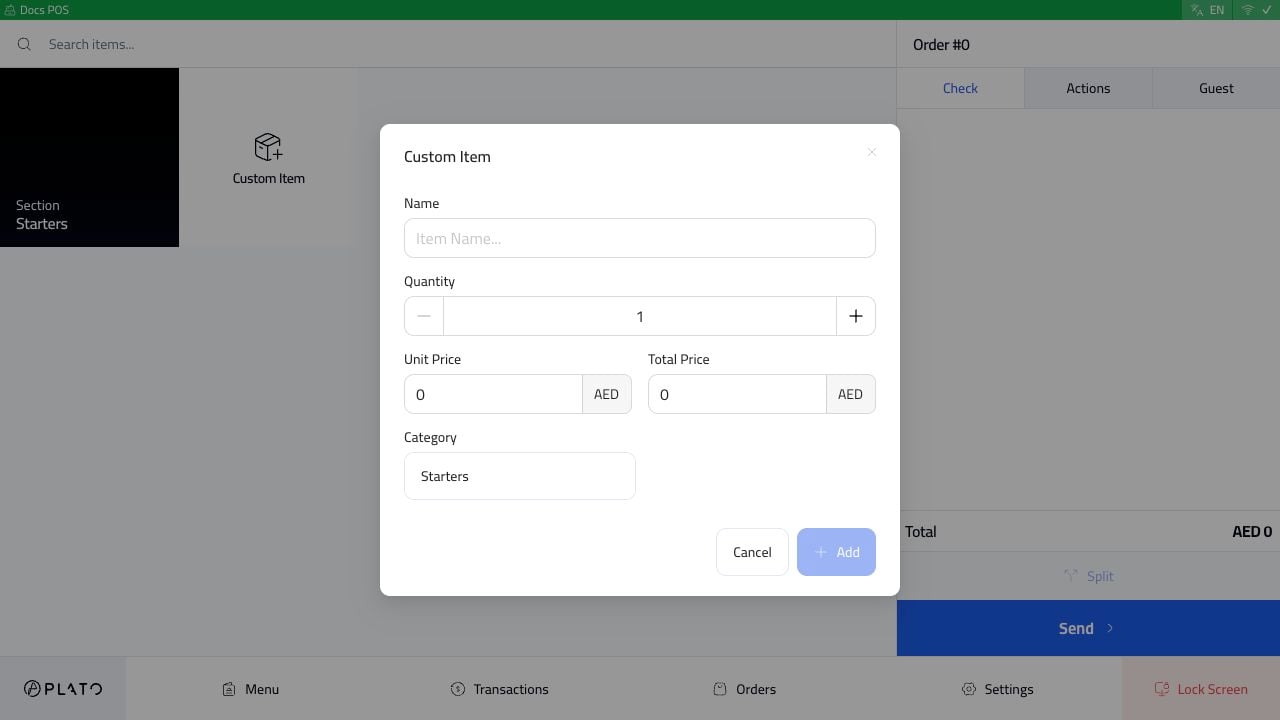Open the Menu navigation item
The image size is (1280, 720).
click(x=250, y=689)
